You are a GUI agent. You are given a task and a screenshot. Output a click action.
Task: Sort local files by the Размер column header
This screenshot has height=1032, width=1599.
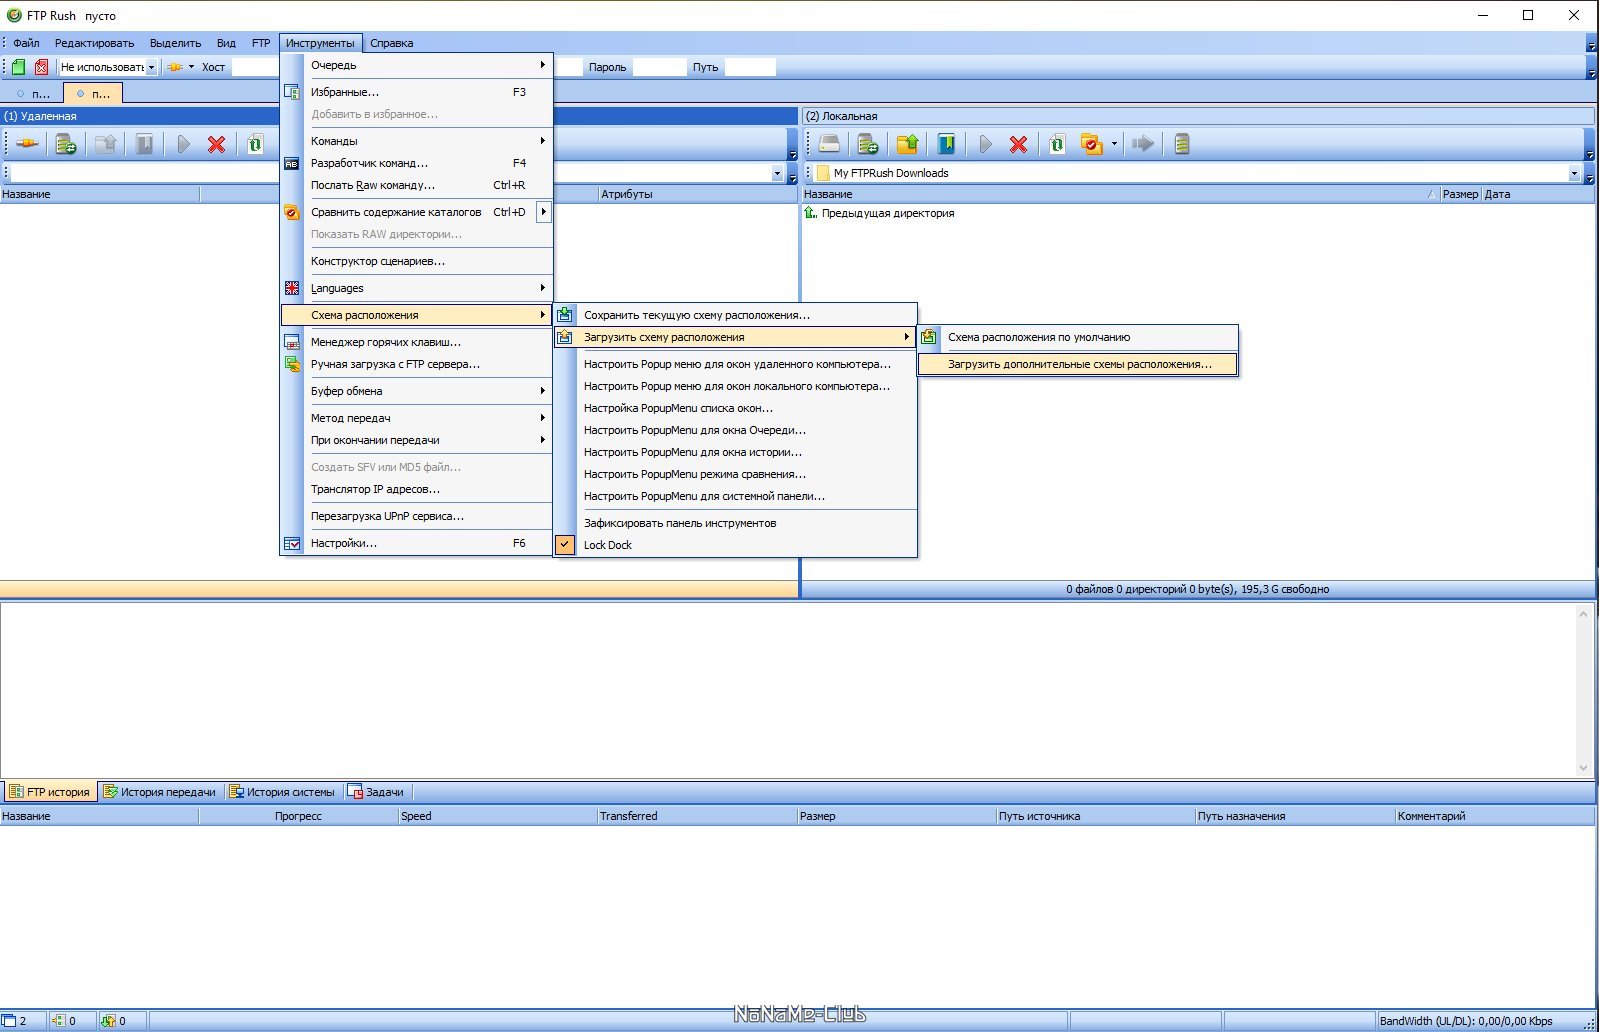tap(1460, 194)
